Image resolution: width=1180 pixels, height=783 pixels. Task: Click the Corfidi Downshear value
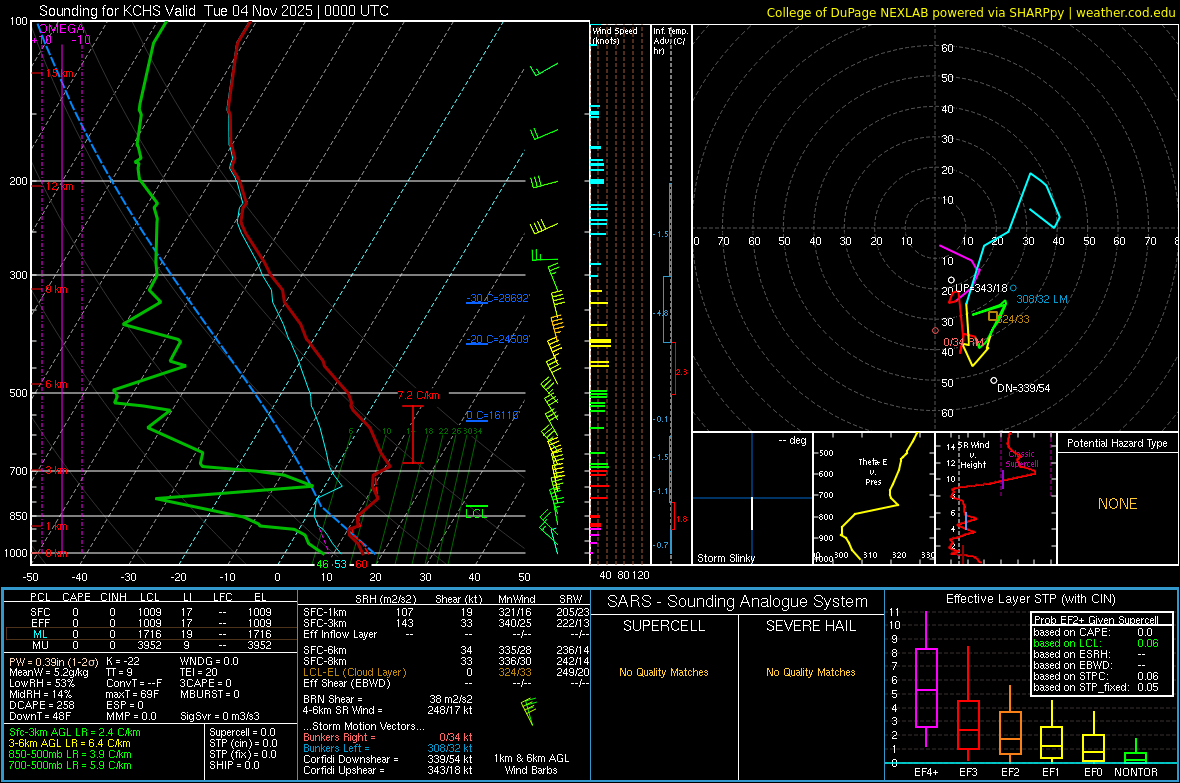pos(388,759)
